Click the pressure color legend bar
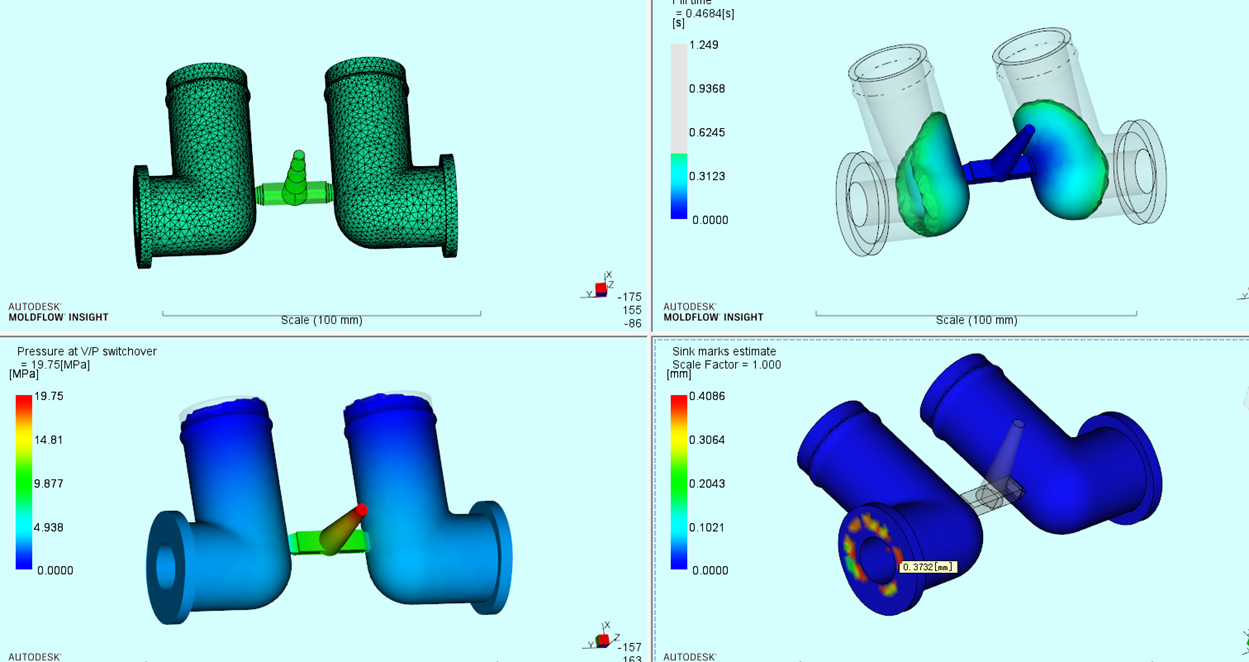 click(x=24, y=482)
